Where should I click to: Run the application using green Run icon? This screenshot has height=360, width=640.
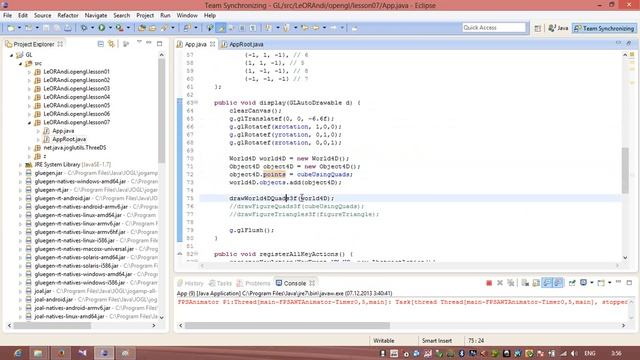[x=102, y=28]
